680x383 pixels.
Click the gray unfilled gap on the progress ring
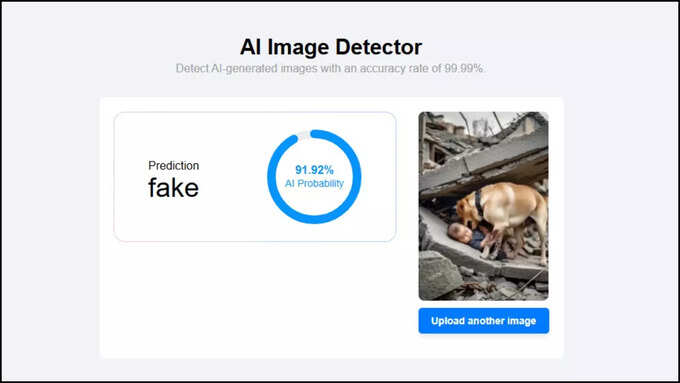[x=304, y=135]
